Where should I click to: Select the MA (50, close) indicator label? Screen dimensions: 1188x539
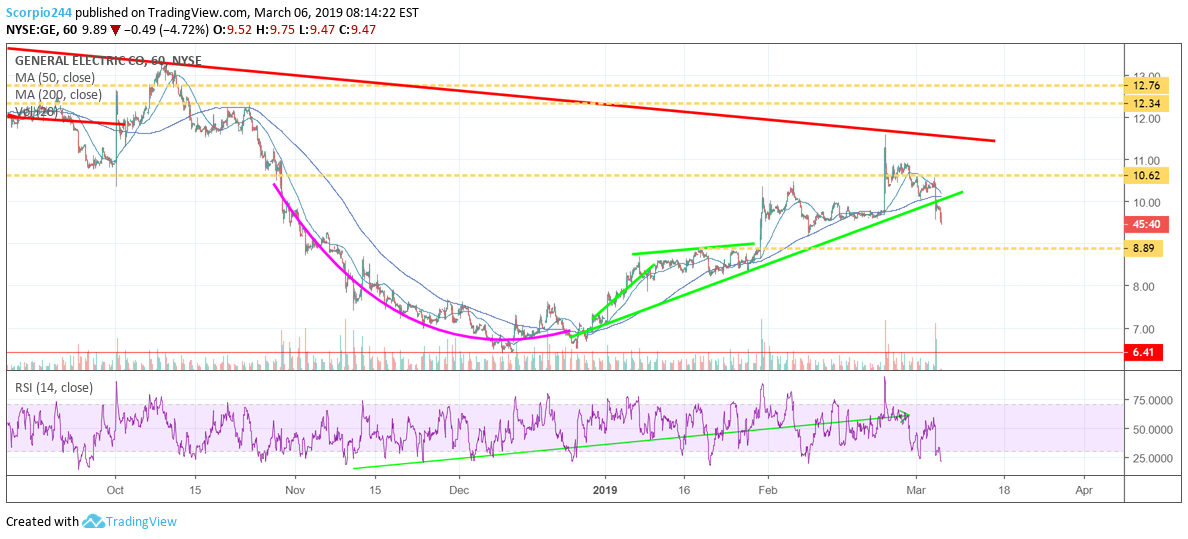55,78
